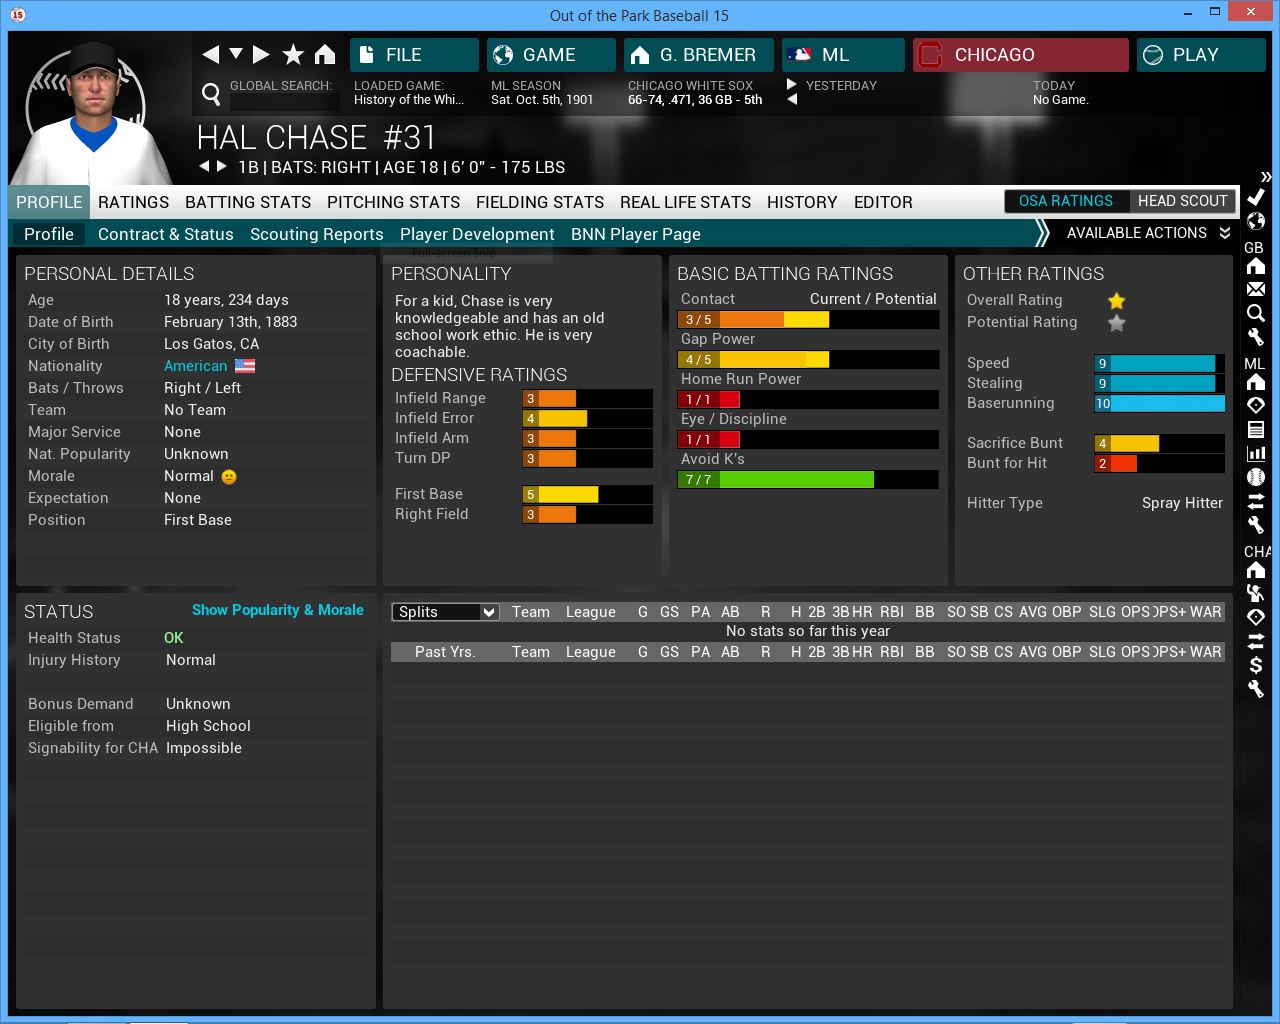The image size is (1280, 1024).
Task: Click the baseball icon in right sidebar
Action: pyautogui.click(x=1256, y=477)
